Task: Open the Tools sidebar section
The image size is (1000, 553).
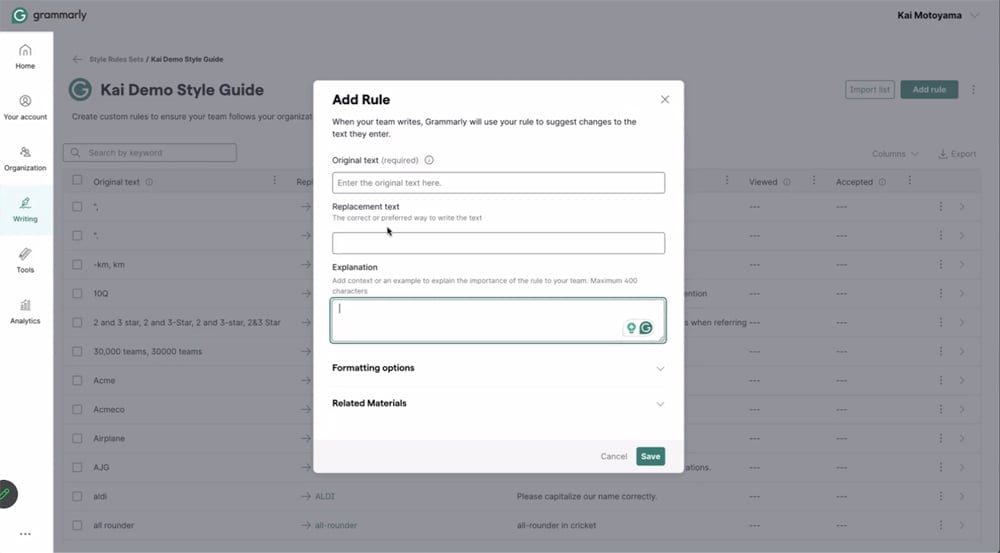Action: pos(26,261)
